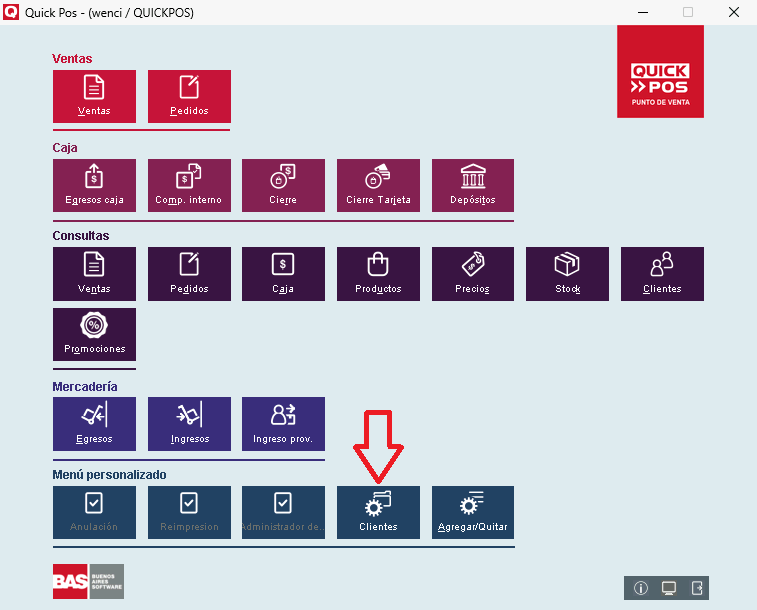Image resolution: width=757 pixels, height=610 pixels.
Task: Click Agregar/Quitar customization tile
Action: (473, 512)
